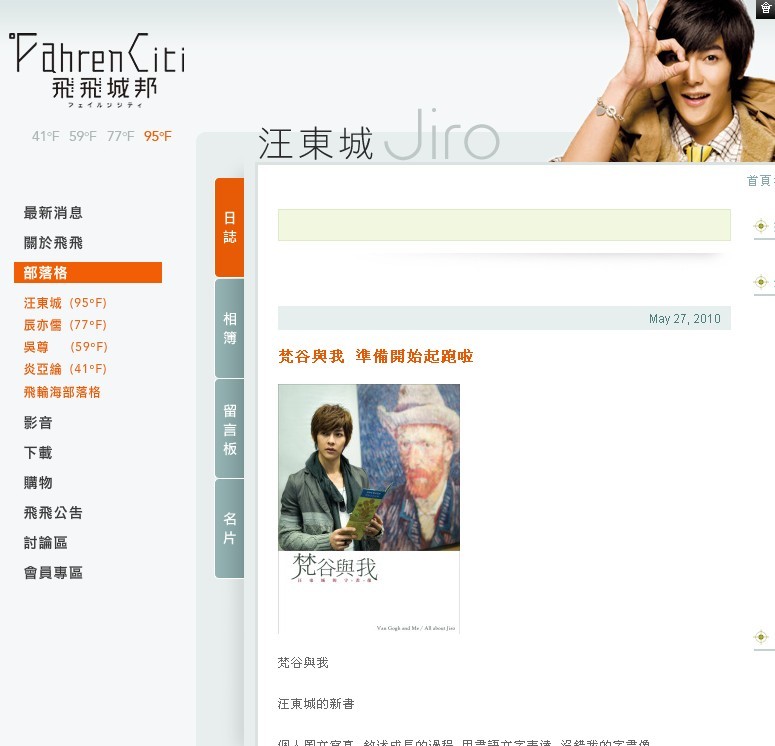Select the highlighted 部落格 menu item
Image resolution: width=775 pixels, height=746 pixels.
click(x=88, y=272)
